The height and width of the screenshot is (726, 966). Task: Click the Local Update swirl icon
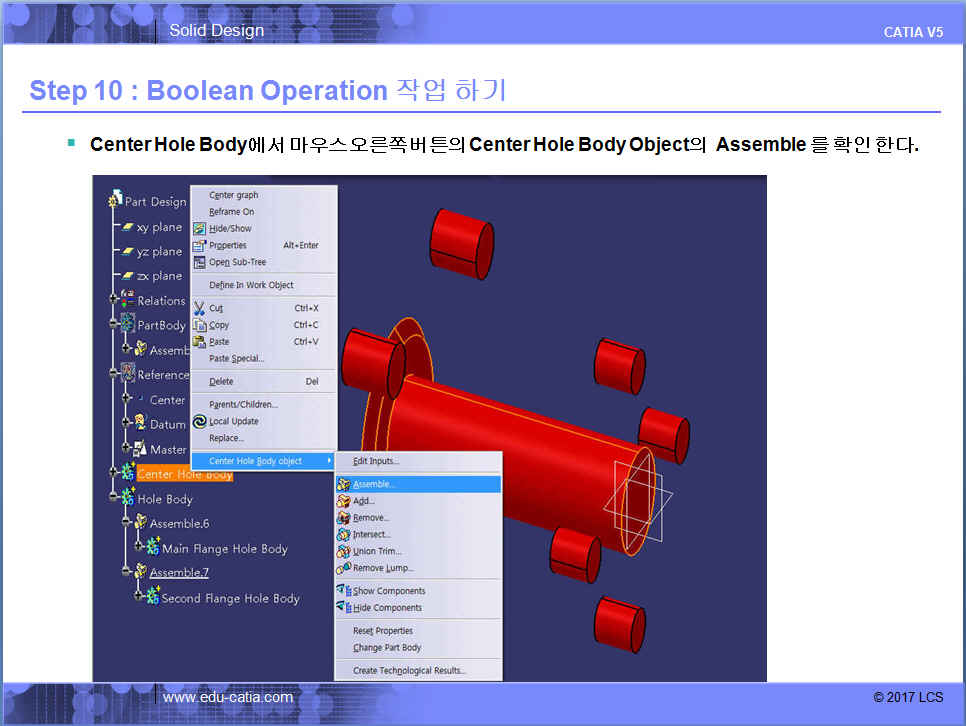tap(199, 421)
